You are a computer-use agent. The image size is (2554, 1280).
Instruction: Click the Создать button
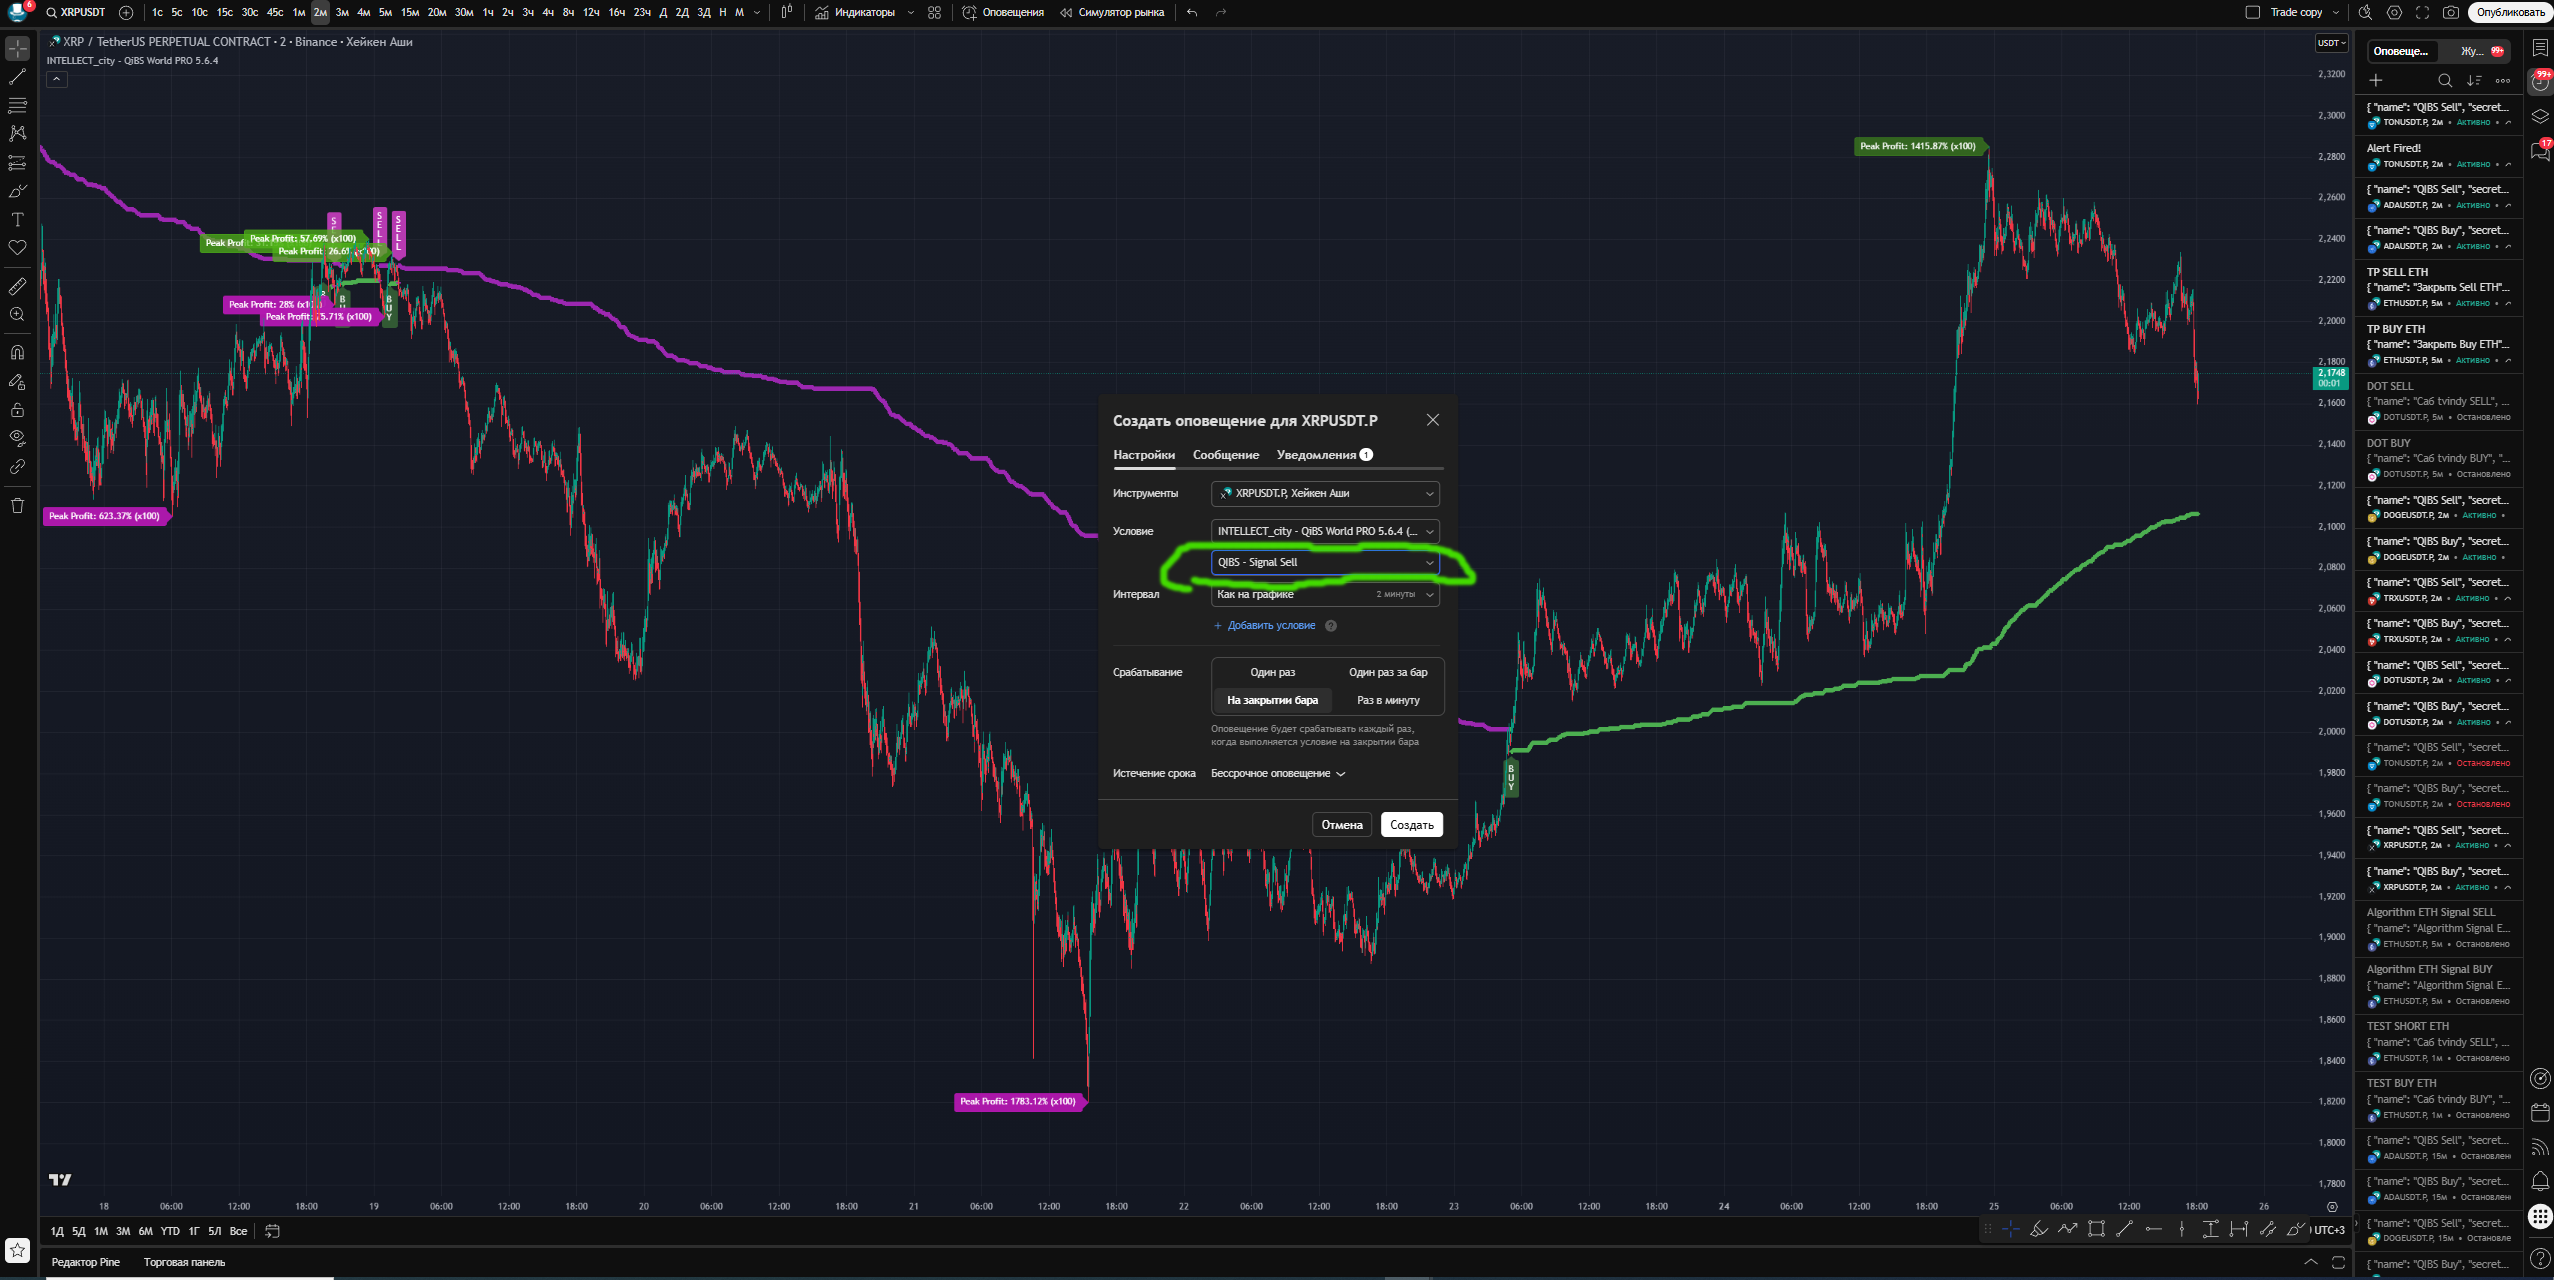pyautogui.click(x=1411, y=825)
